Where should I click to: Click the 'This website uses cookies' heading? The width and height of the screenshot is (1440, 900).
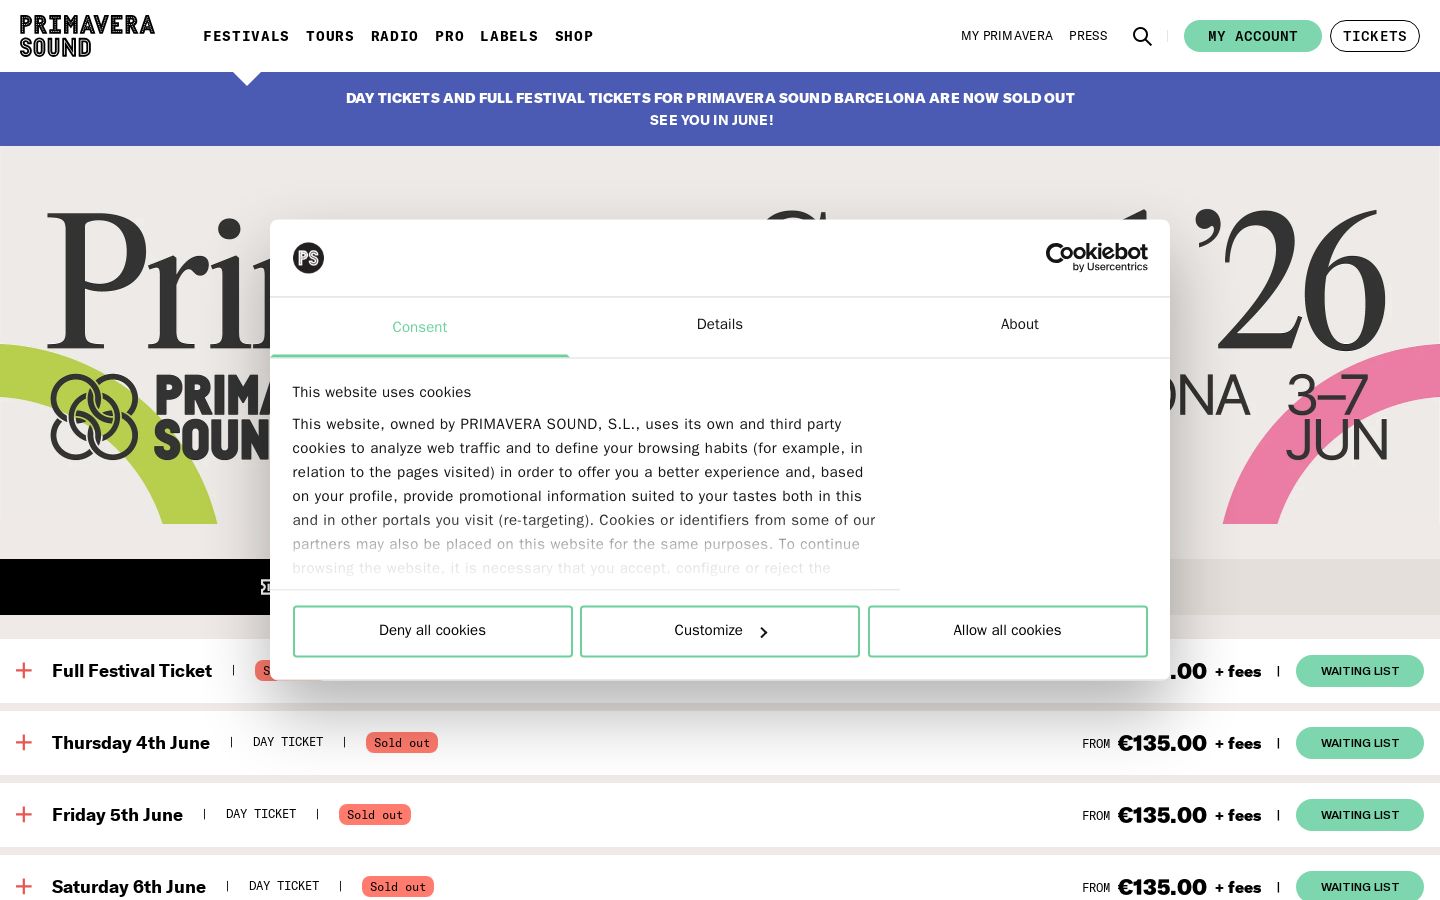coord(381,393)
